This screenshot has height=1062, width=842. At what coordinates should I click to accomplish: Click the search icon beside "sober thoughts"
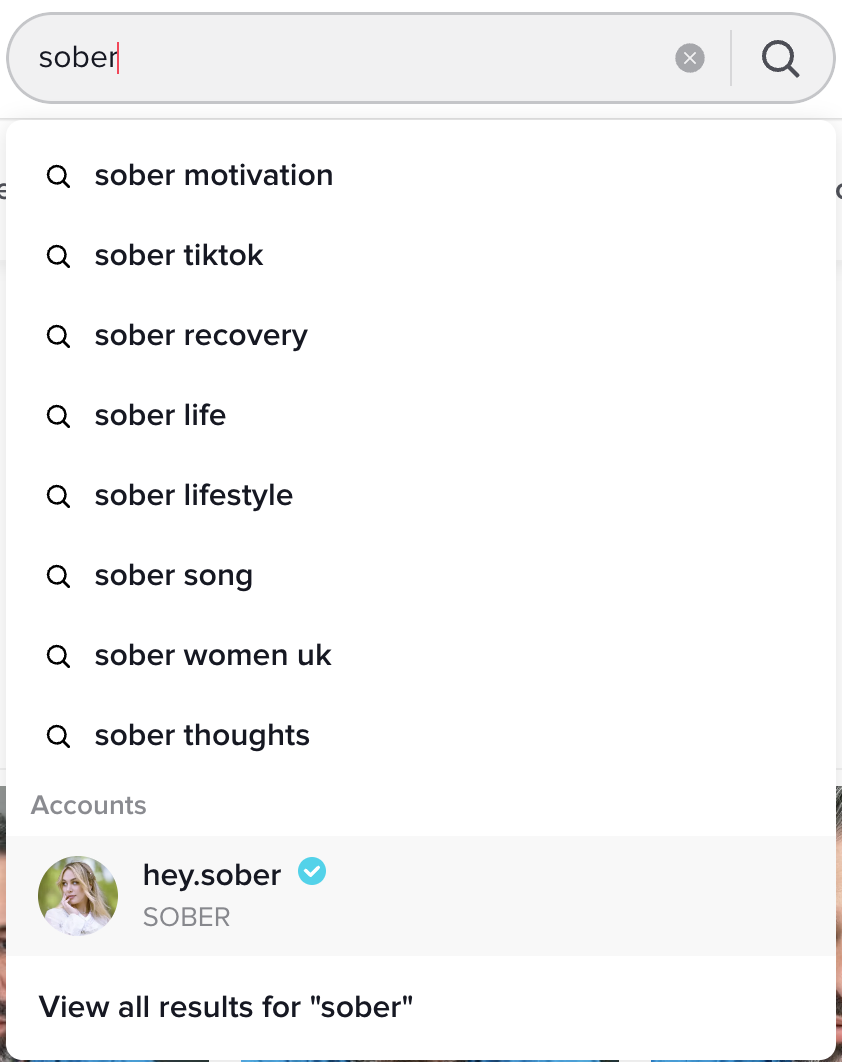coord(59,736)
